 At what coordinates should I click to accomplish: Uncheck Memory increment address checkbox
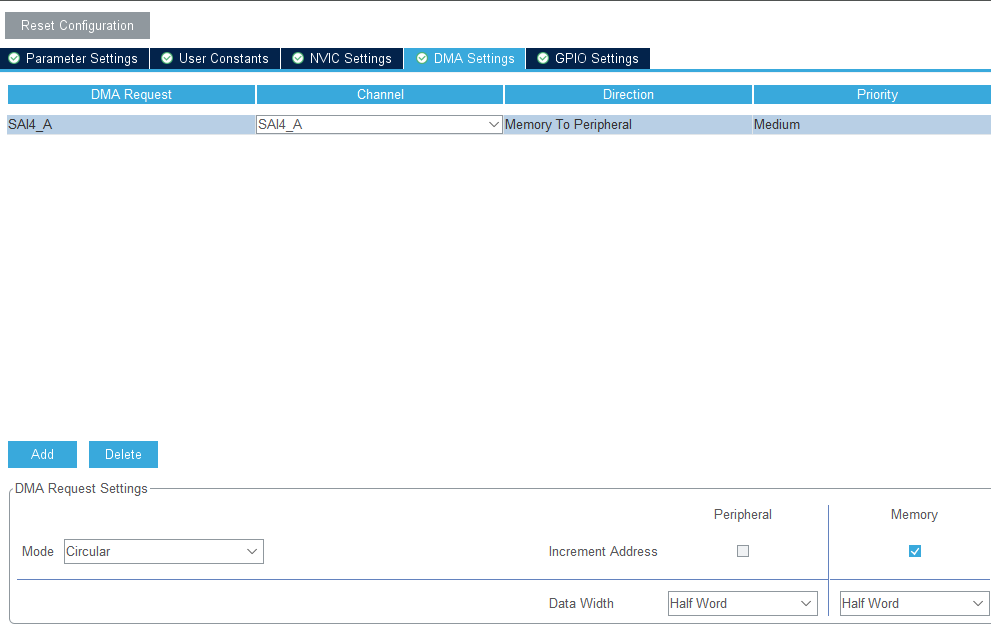(x=915, y=551)
